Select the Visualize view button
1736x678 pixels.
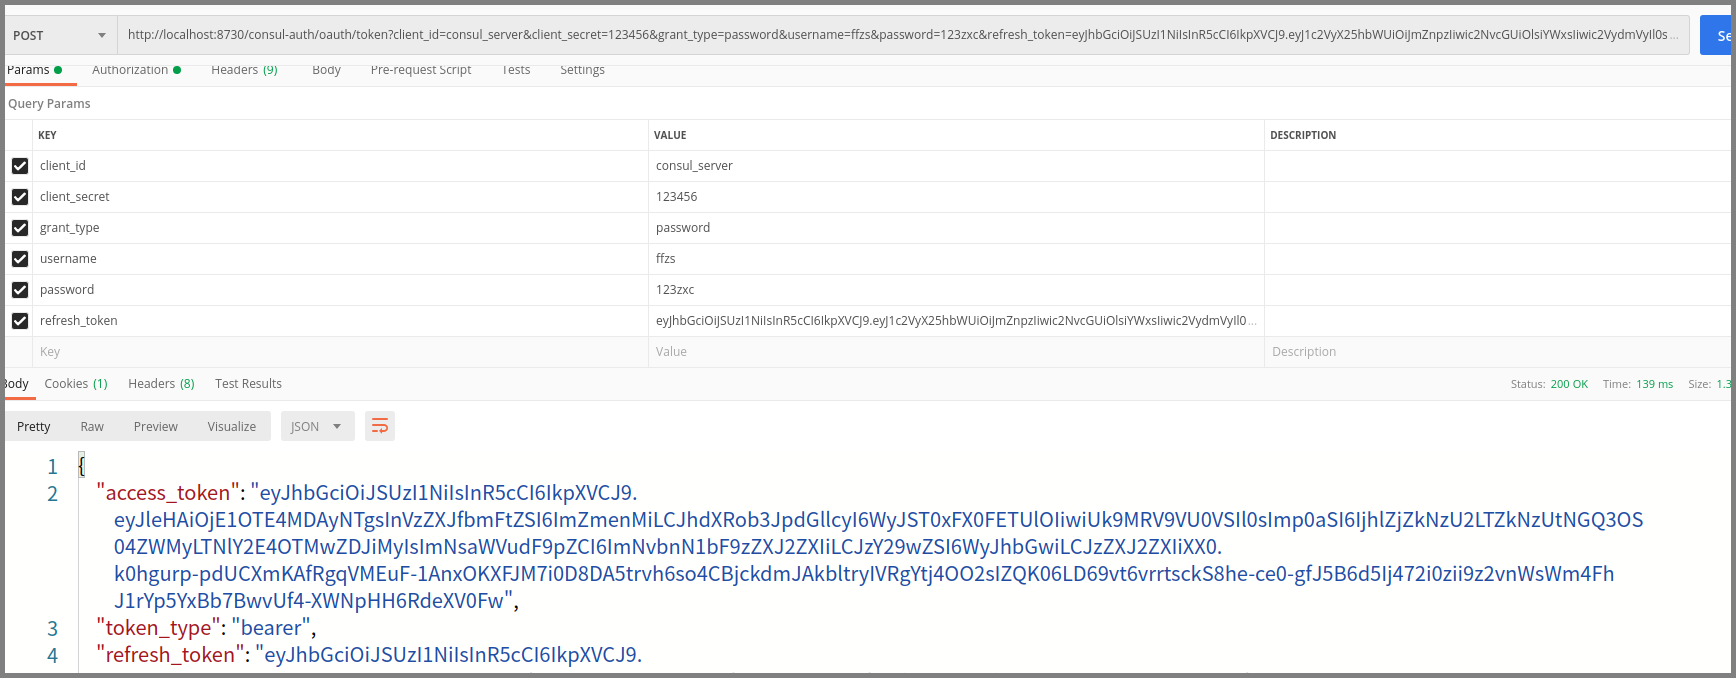232,426
